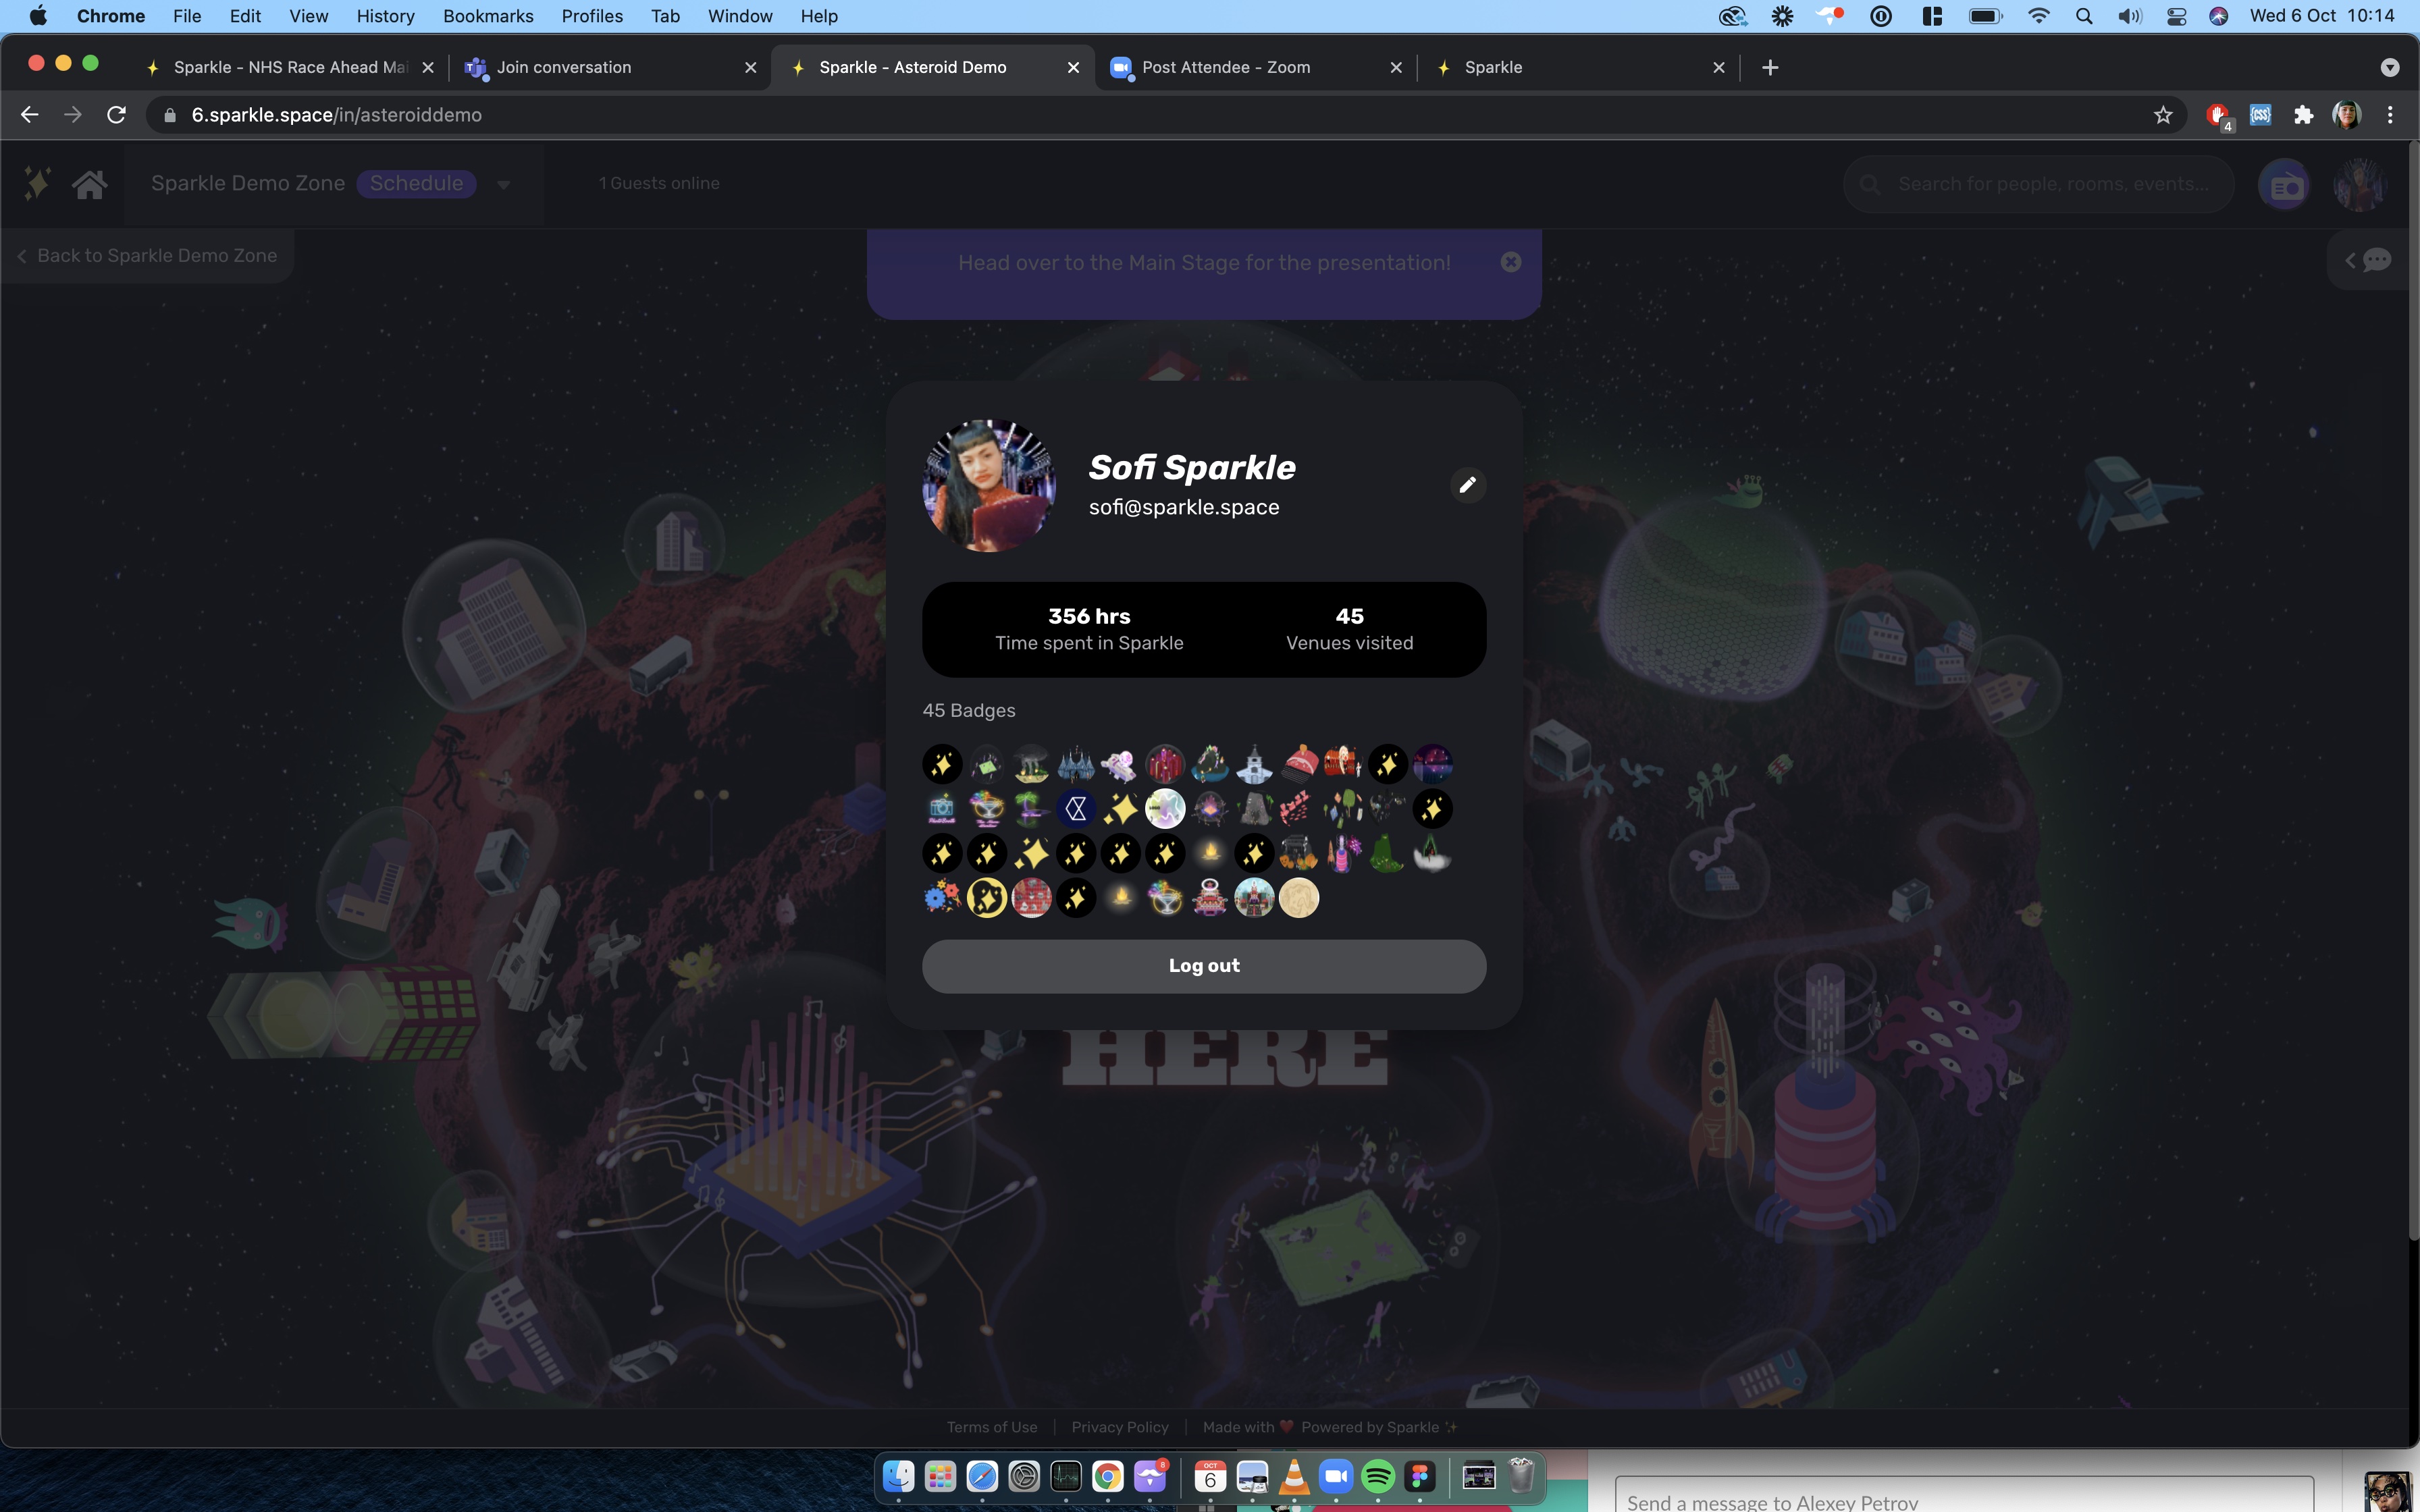Open Spotlight search in menu bar

pyautogui.click(x=2084, y=16)
